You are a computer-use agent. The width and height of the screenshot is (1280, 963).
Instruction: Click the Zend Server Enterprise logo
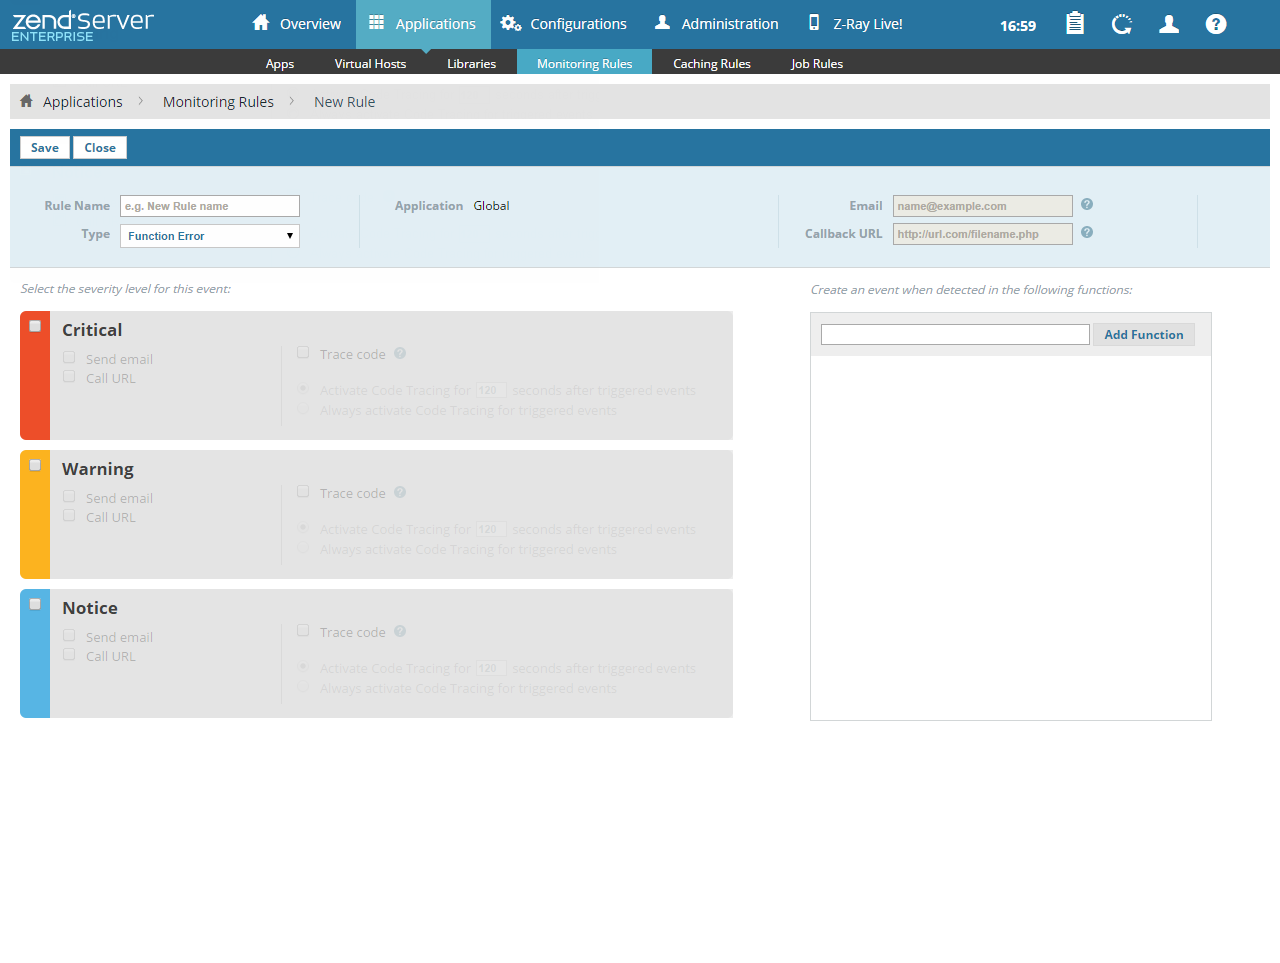pyautogui.click(x=83, y=25)
